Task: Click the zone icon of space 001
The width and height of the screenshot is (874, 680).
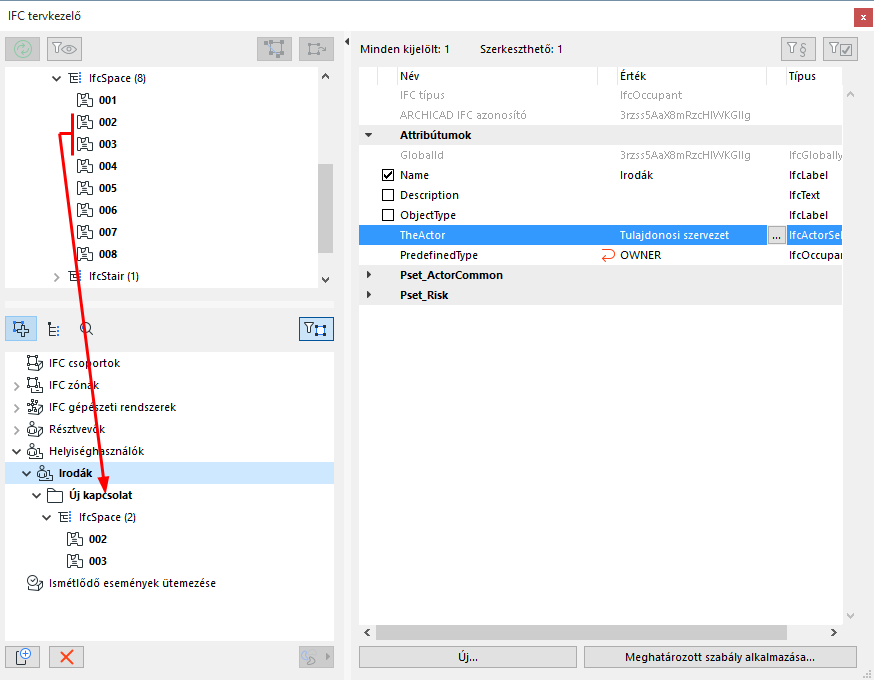Action: [85, 100]
